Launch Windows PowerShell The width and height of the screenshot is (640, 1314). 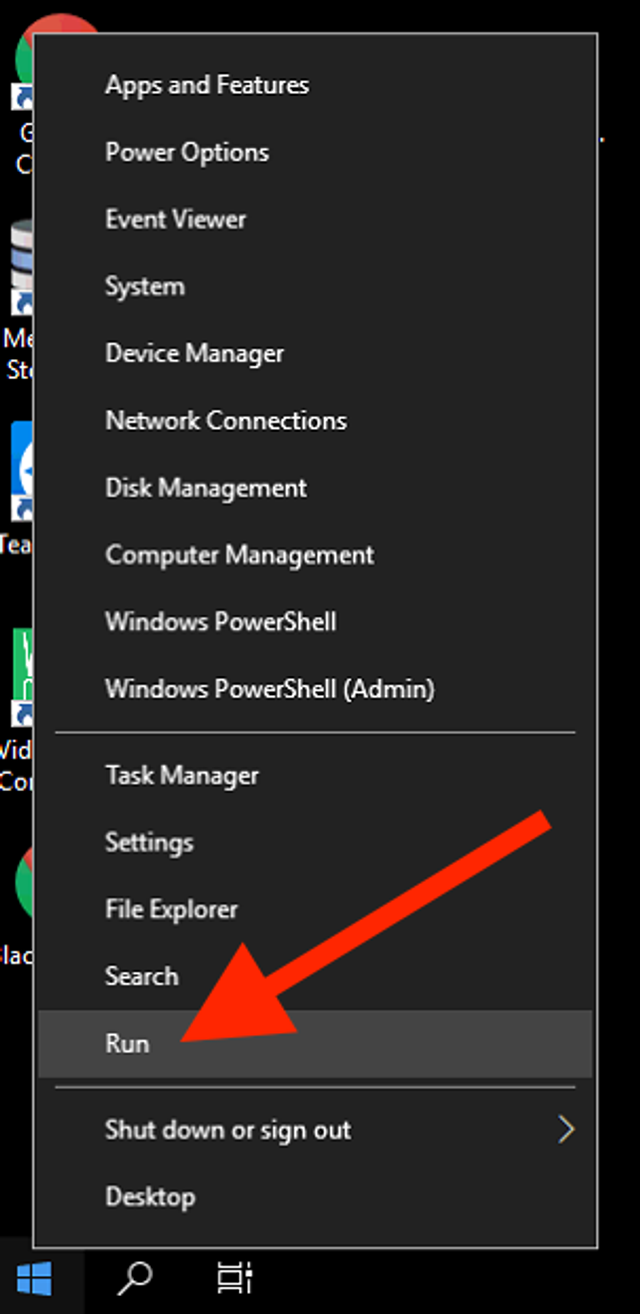pos(220,622)
